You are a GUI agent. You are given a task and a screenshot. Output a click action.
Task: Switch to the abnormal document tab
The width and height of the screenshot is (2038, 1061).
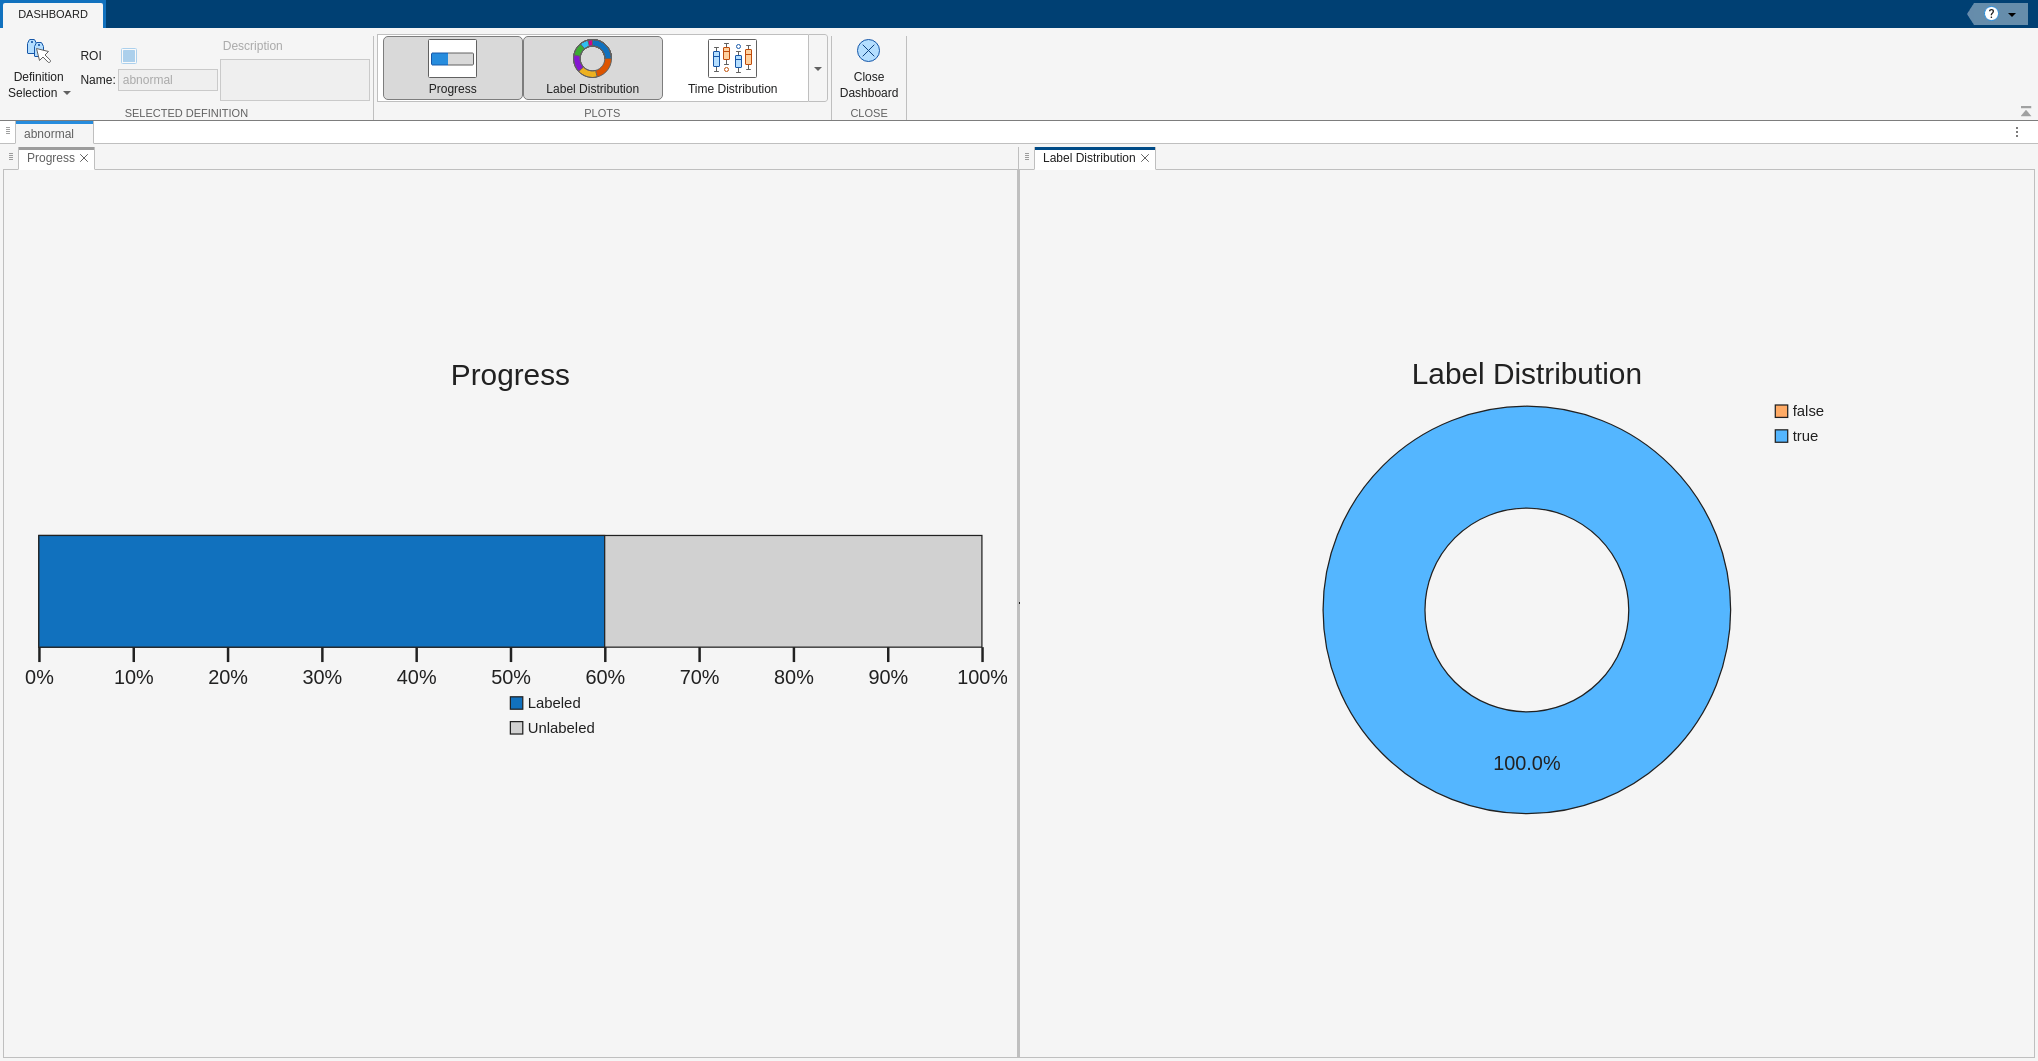[x=49, y=134]
